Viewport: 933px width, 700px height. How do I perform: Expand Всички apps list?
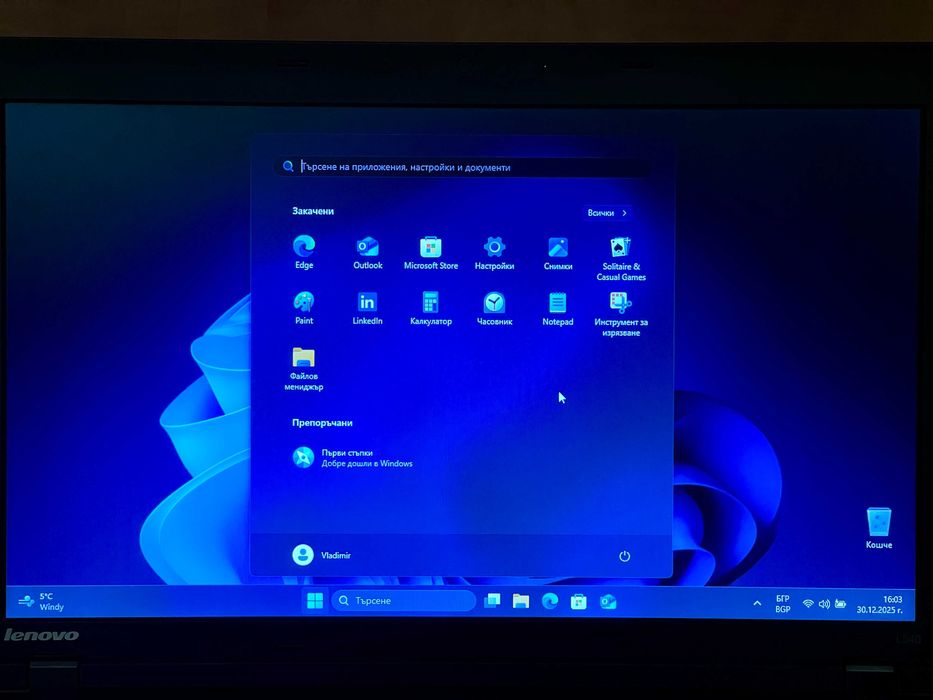click(x=607, y=212)
